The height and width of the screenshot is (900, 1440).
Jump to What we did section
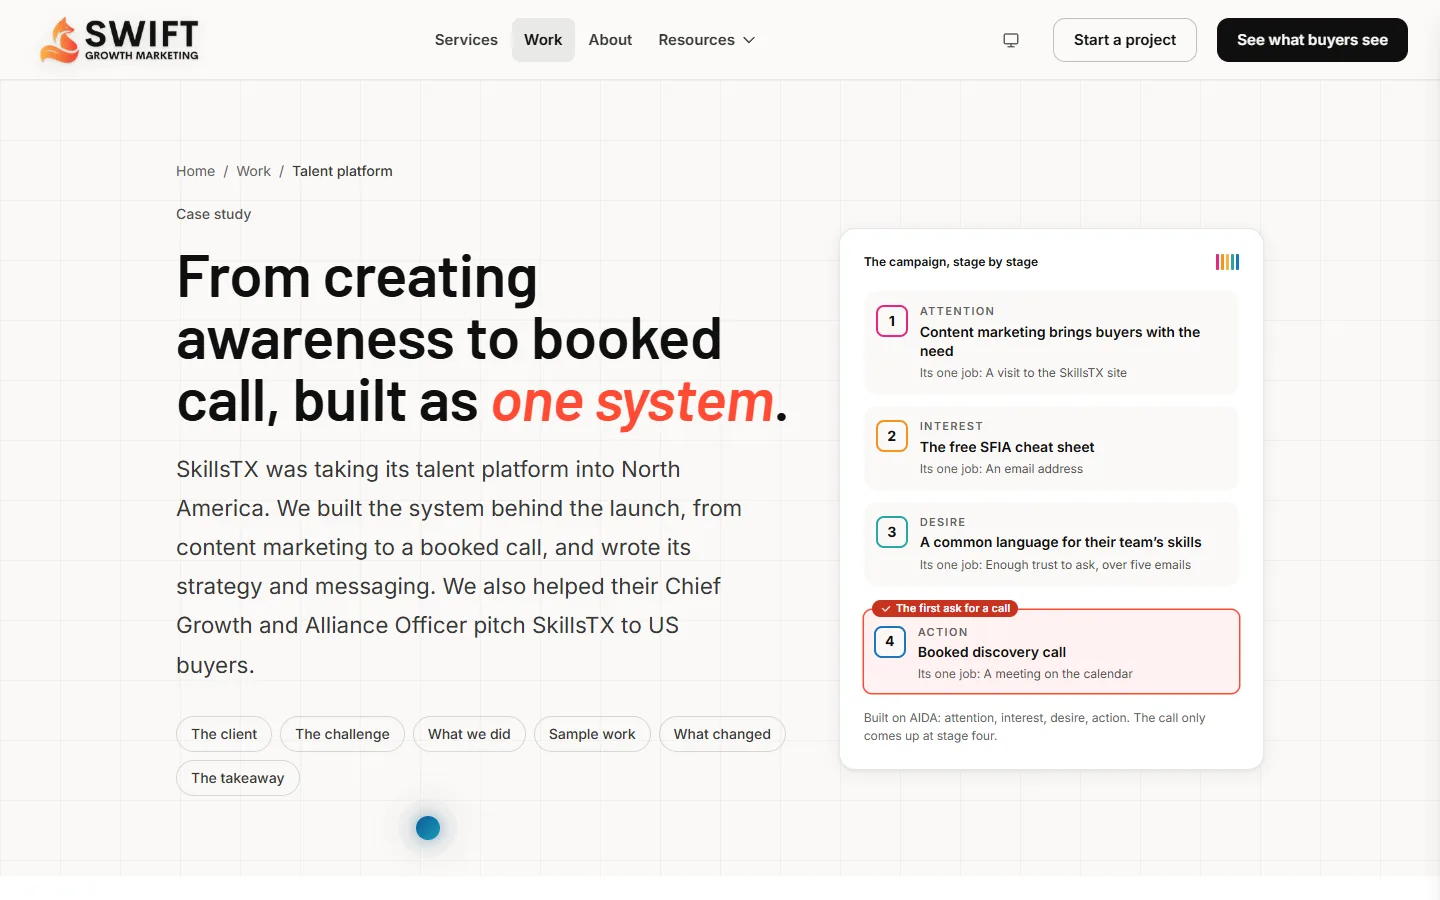469,734
